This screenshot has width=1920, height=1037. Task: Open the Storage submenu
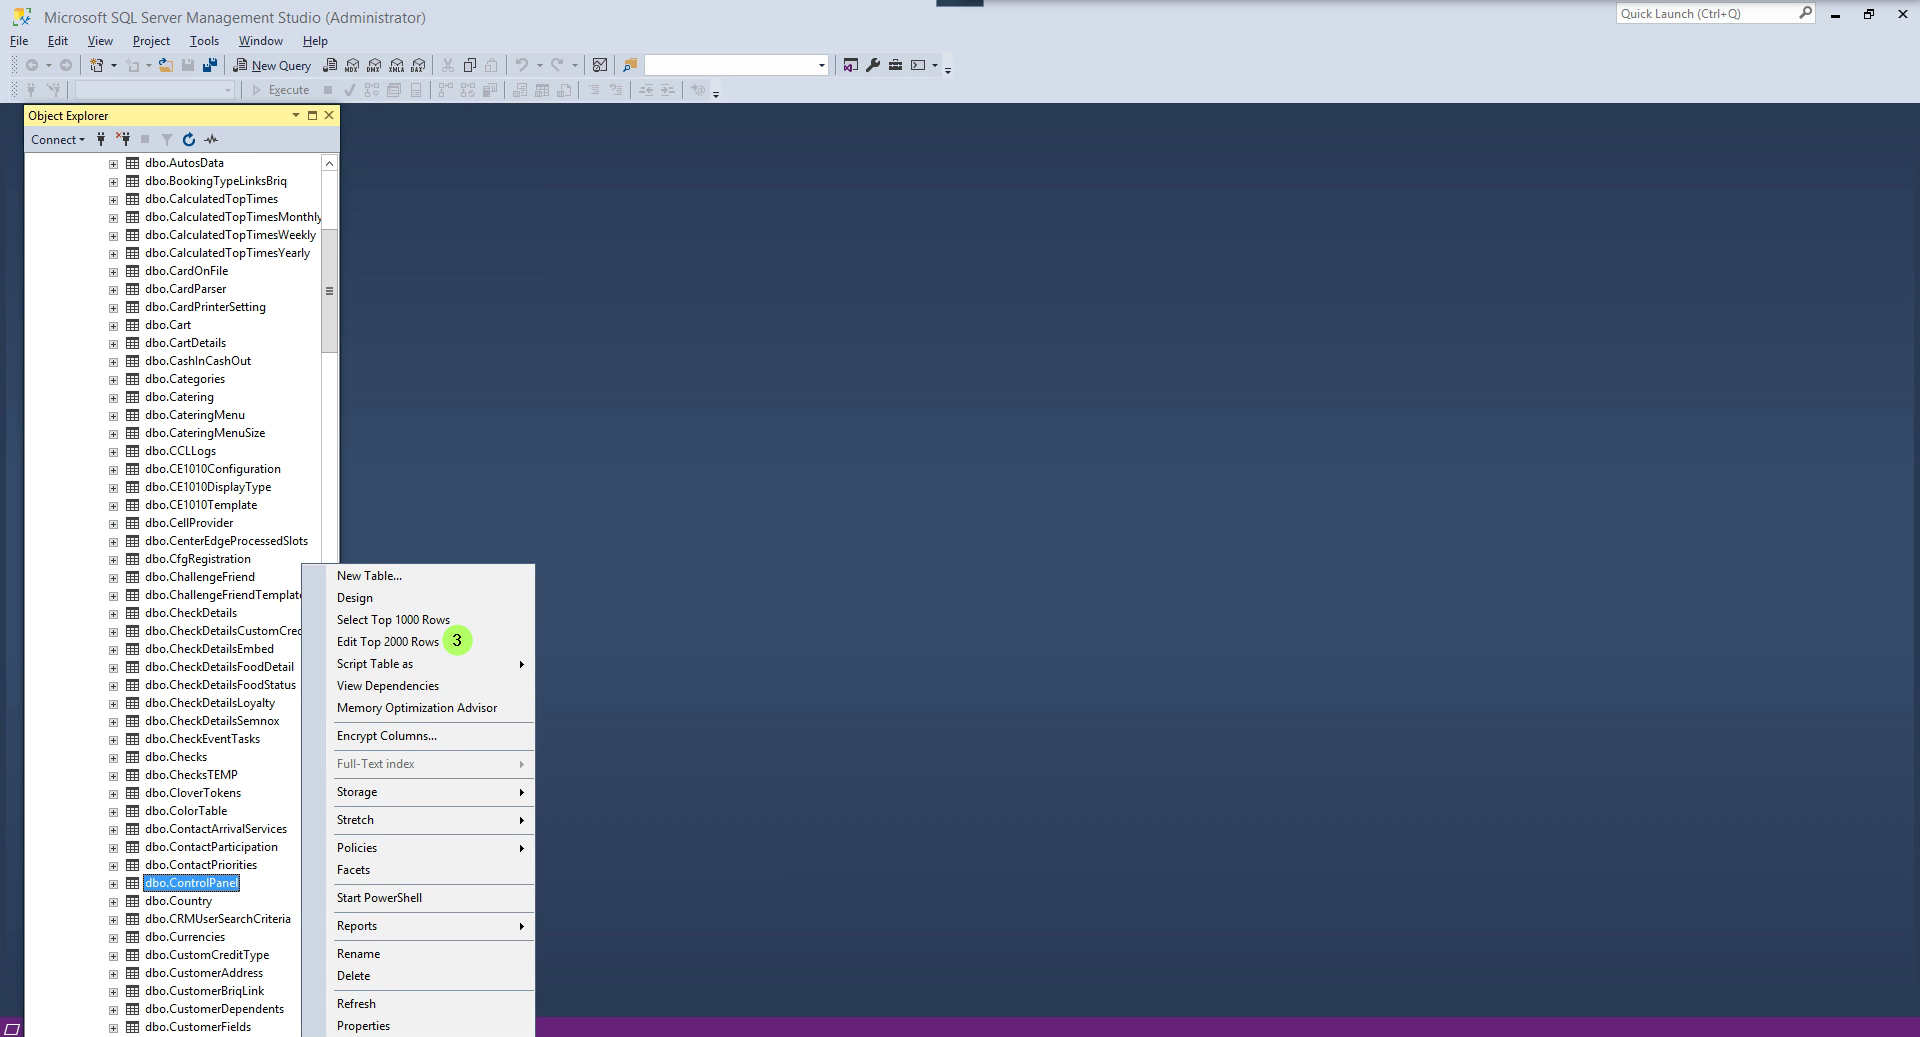[430, 792]
